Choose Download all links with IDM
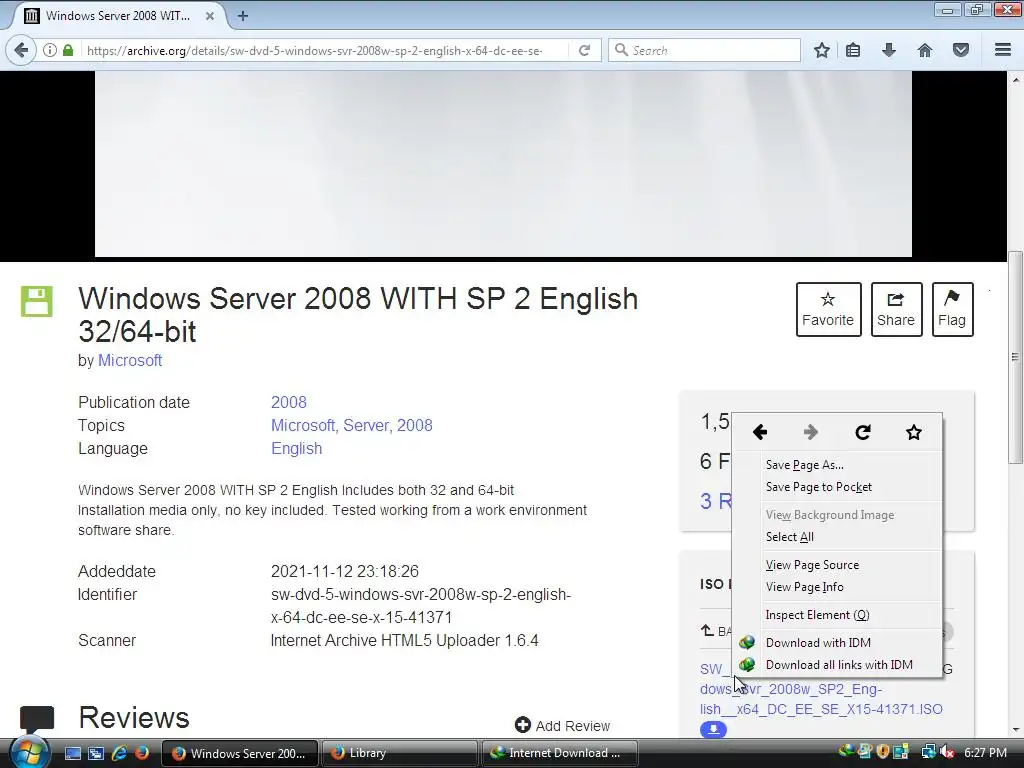The height and width of the screenshot is (768, 1024). (839, 665)
